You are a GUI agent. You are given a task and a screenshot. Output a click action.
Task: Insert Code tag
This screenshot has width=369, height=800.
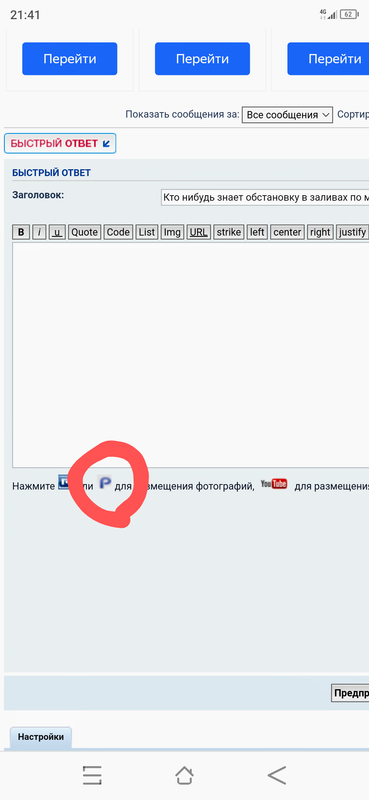tap(118, 232)
